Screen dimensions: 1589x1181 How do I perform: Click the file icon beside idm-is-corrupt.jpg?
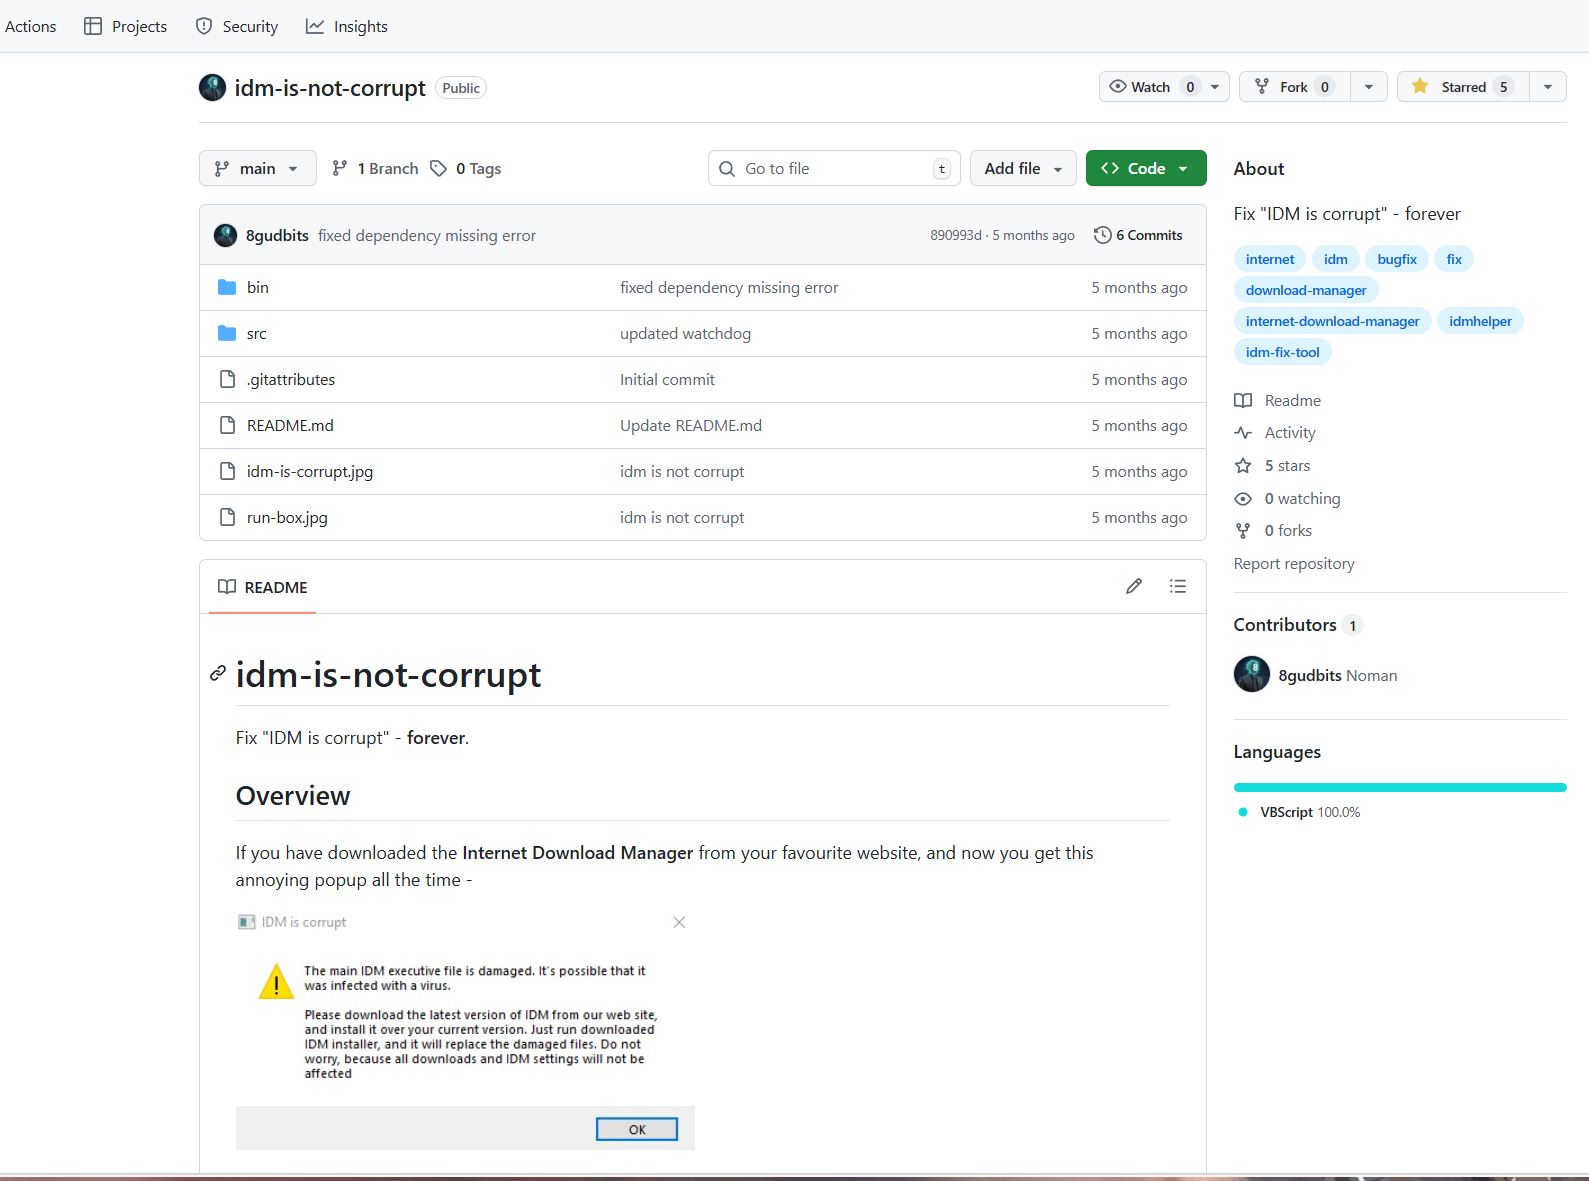(x=227, y=471)
